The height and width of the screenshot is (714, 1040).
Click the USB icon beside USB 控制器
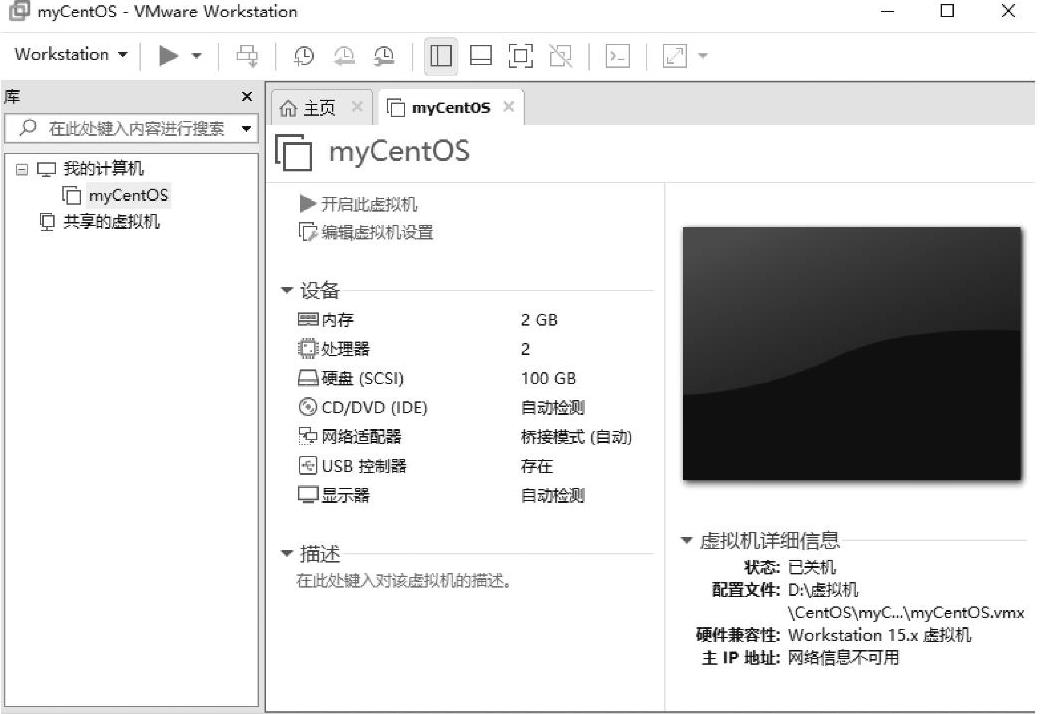tap(308, 466)
